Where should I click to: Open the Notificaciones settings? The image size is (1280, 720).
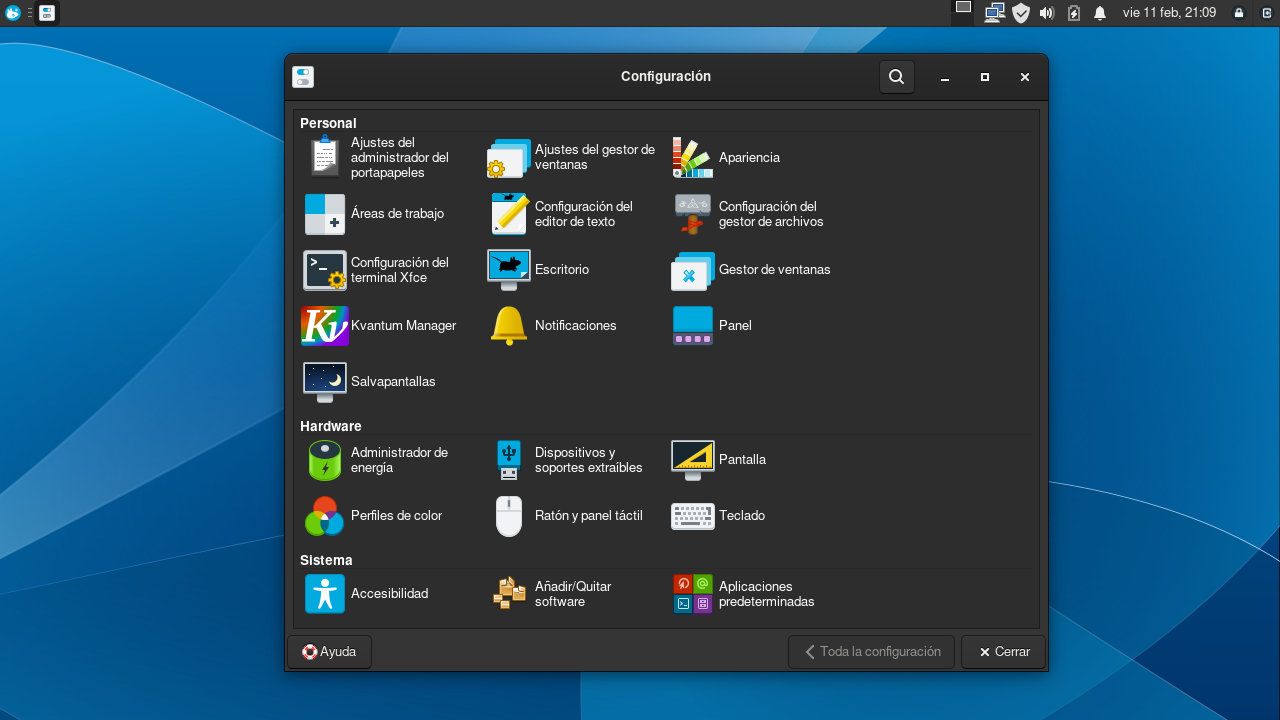tap(553, 325)
